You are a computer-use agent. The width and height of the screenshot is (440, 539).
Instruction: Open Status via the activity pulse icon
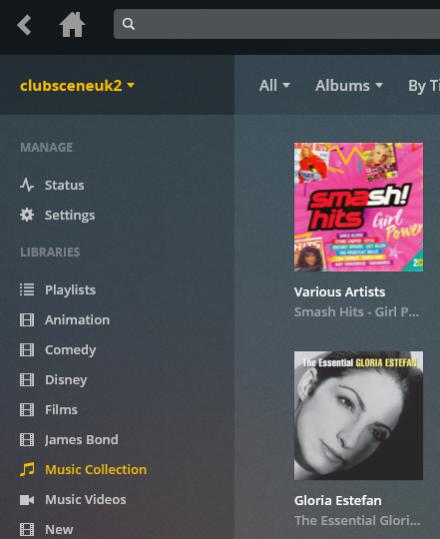[27, 185]
